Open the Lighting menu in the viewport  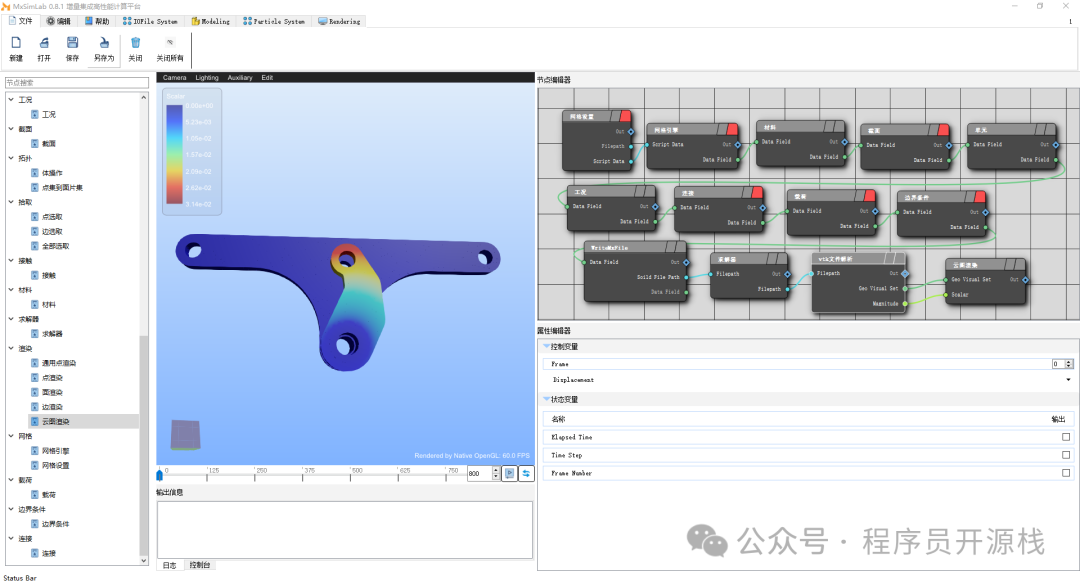click(206, 77)
